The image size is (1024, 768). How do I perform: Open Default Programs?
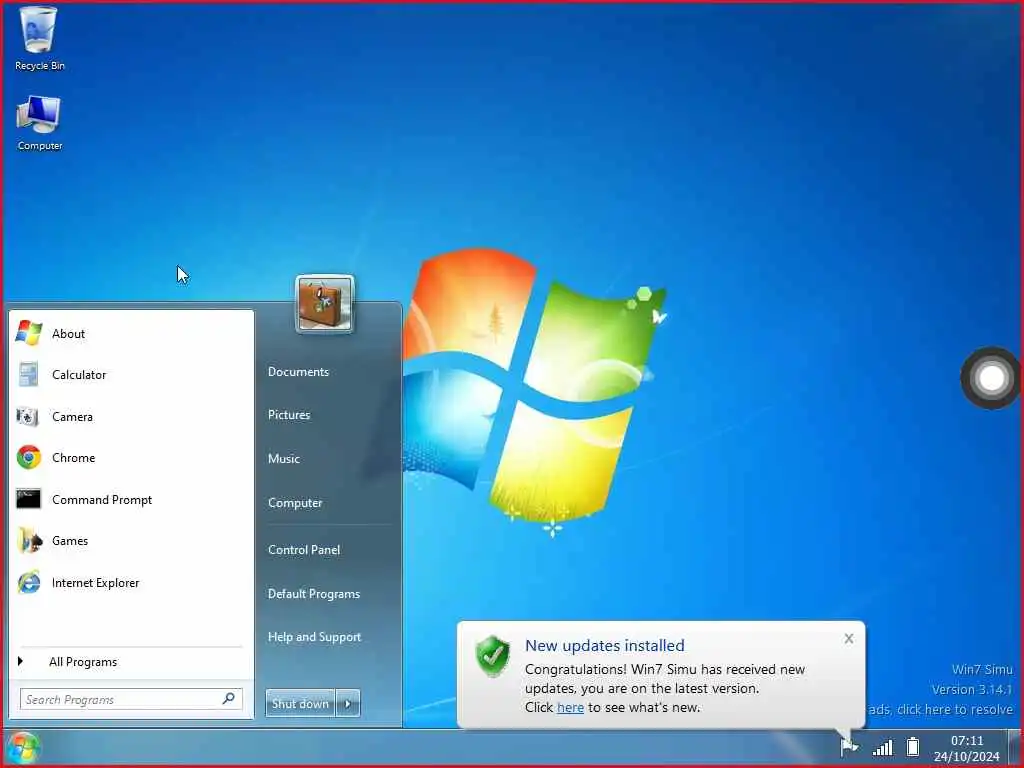click(313, 594)
